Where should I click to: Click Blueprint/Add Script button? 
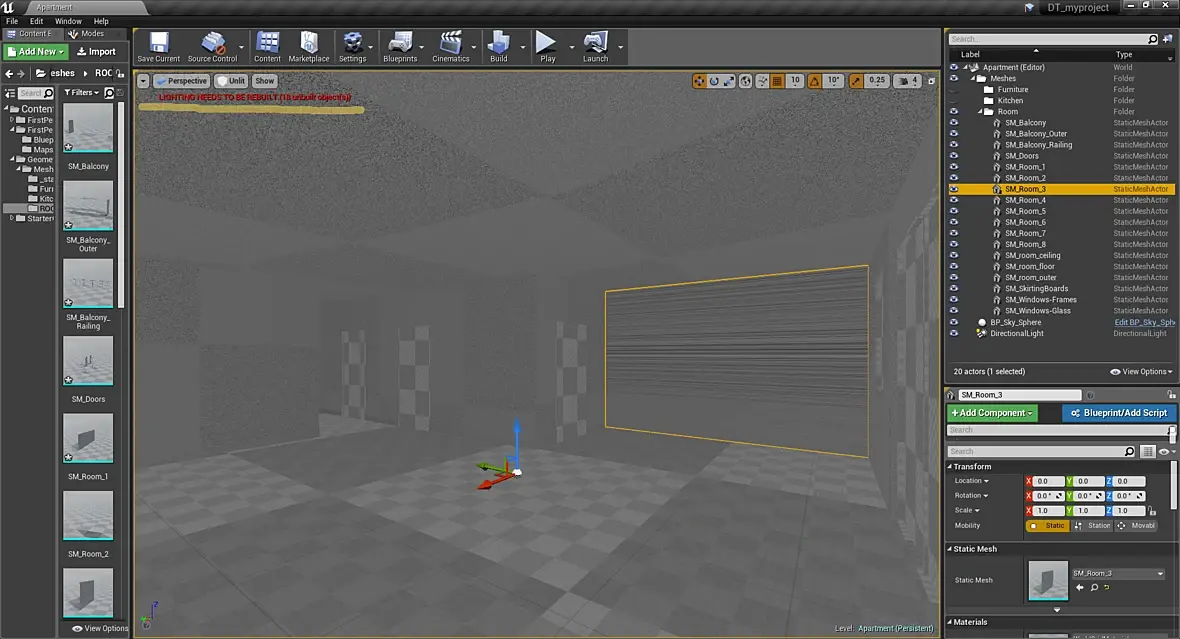point(1118,413)
